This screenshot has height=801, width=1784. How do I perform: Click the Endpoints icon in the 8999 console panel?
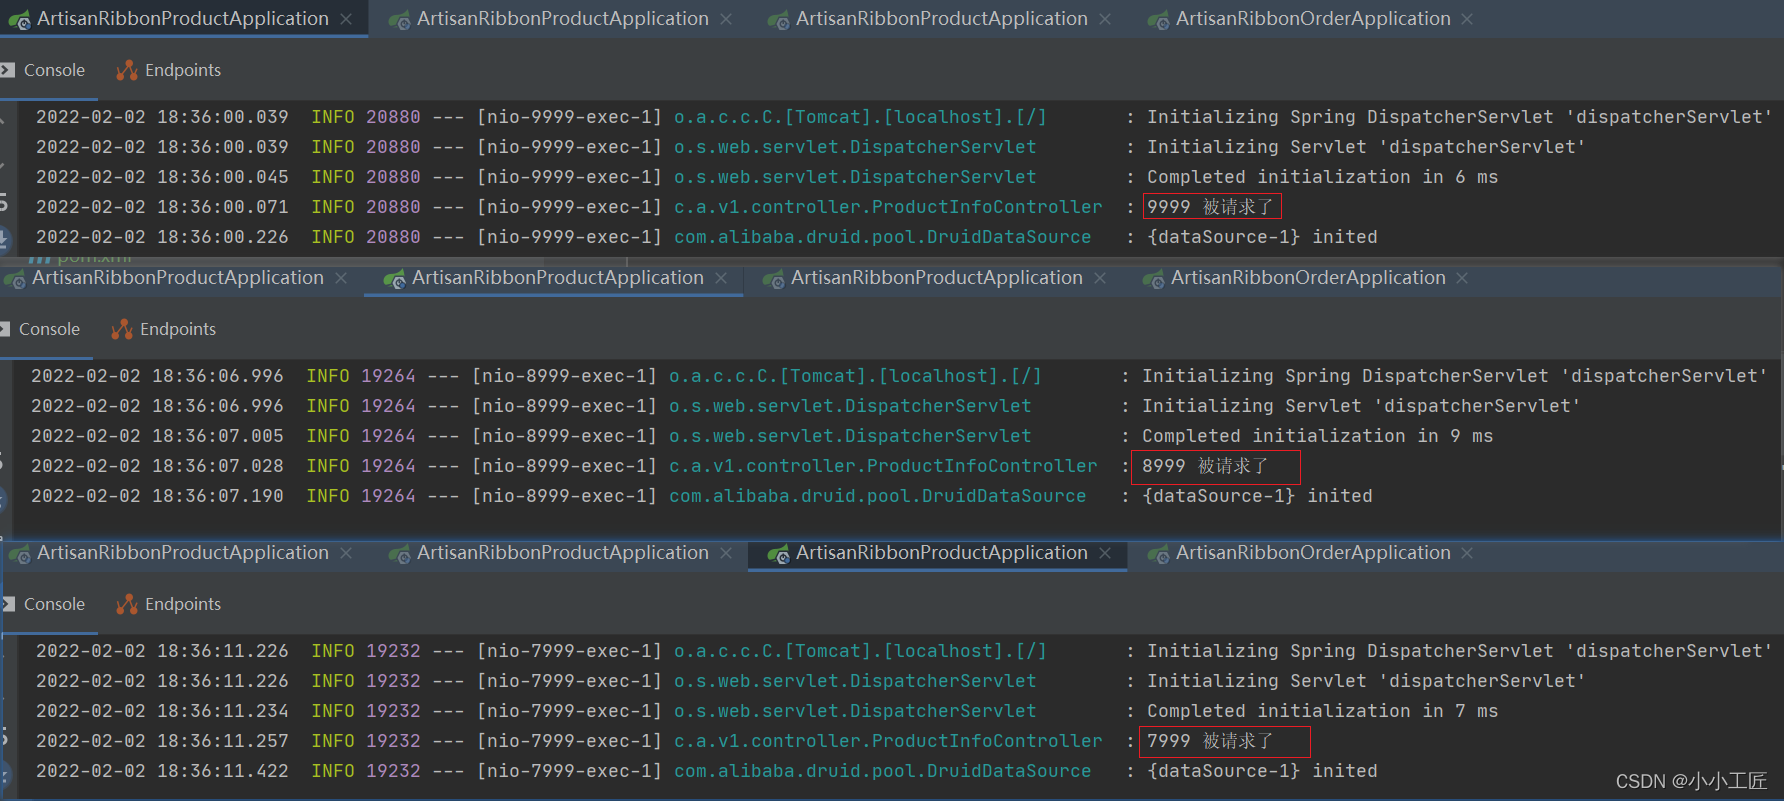tap(122, 329)
